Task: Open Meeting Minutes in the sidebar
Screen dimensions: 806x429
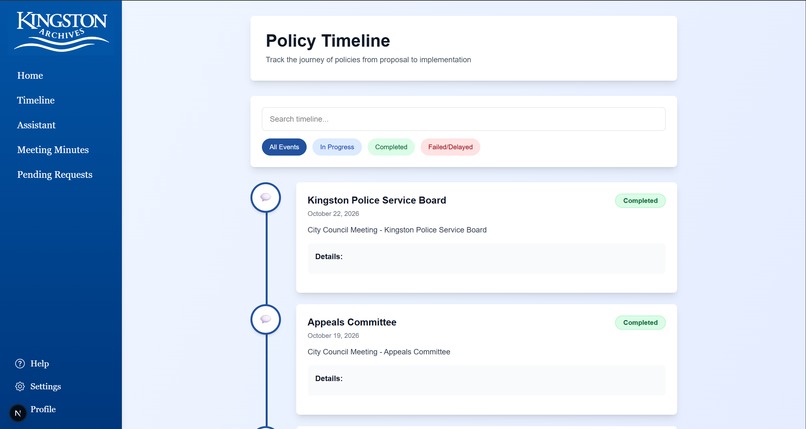Action: [x=53, y=150]
